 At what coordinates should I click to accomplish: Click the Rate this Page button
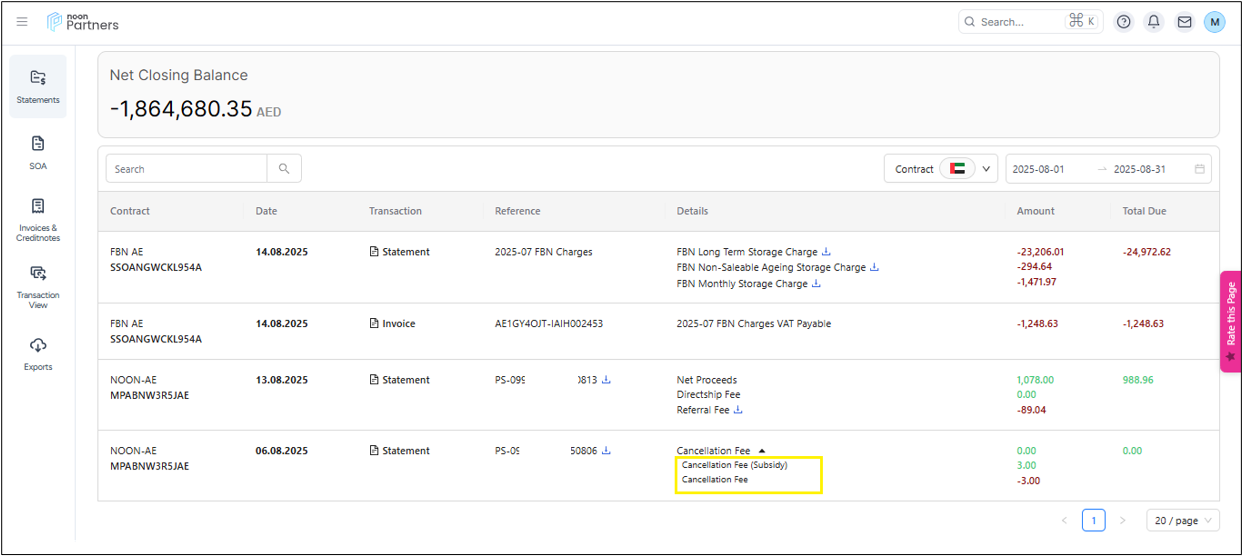(1230, 321)
